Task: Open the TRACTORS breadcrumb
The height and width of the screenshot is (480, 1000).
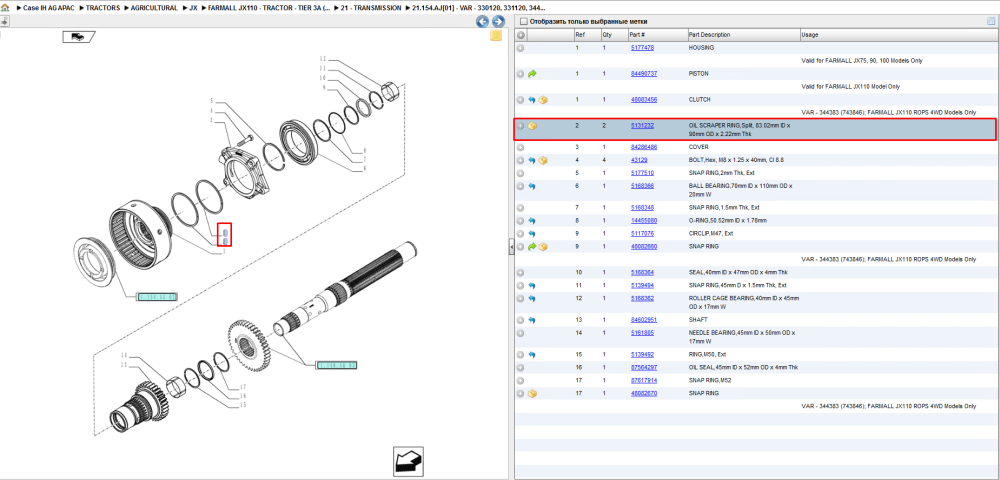Action: click(102, 8)
